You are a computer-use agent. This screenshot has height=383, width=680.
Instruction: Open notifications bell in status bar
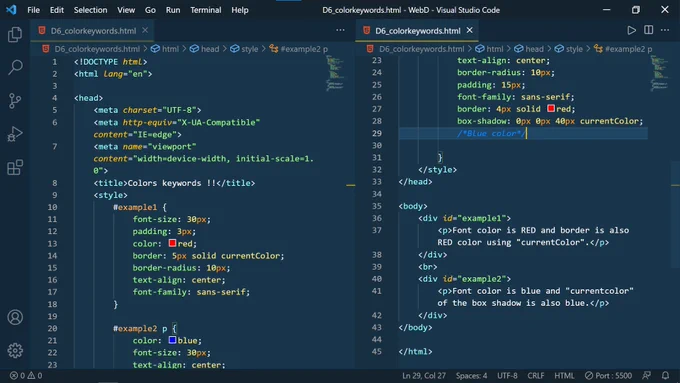[665, 375]
